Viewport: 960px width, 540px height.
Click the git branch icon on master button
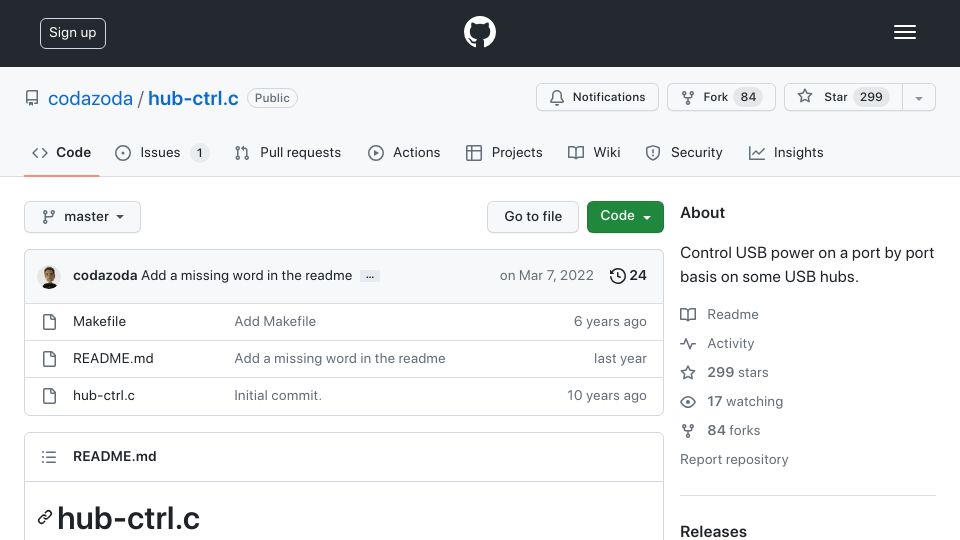(49, 217)
